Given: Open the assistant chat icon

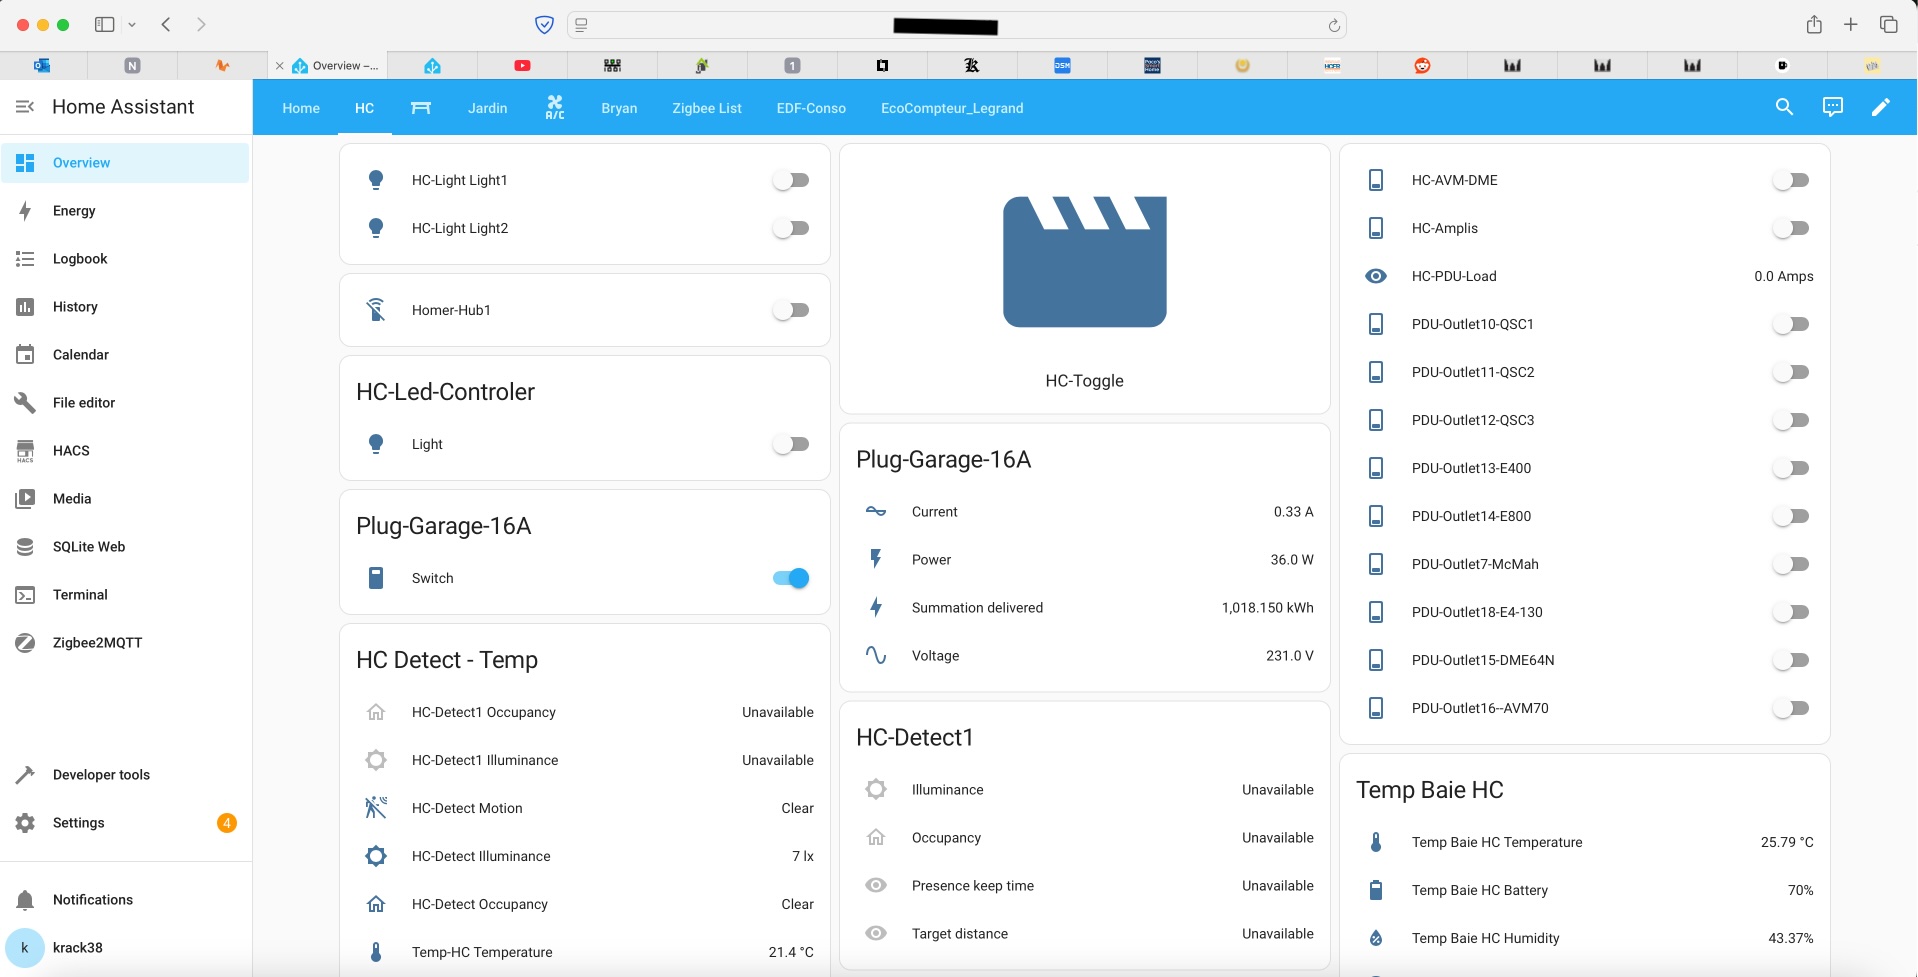Looking at the screenshot, I should click(x=1832, y=107).
